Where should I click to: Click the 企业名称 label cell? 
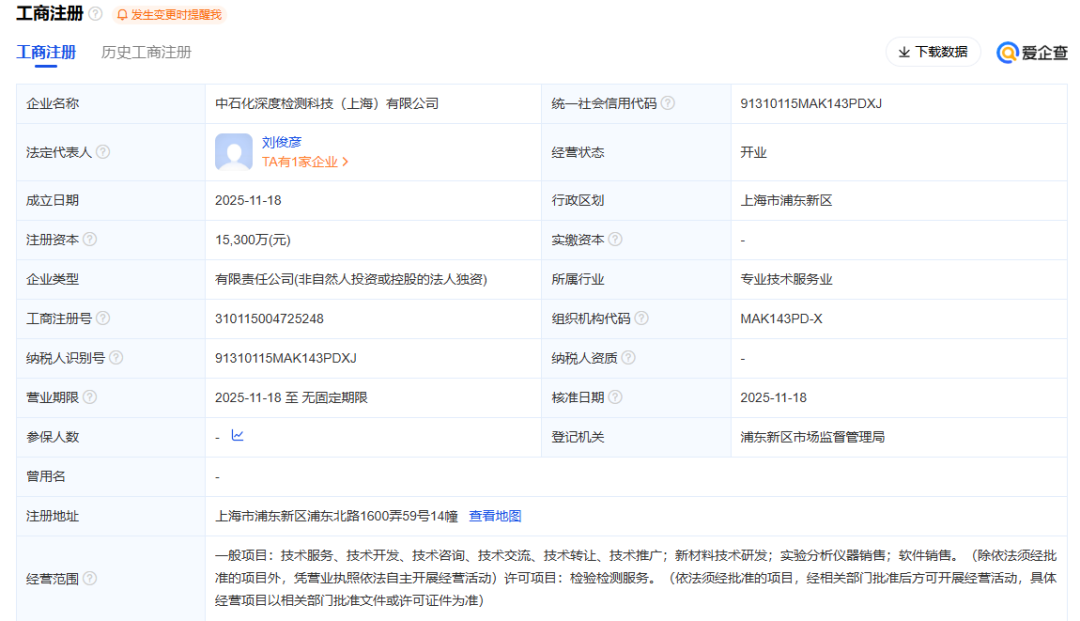[111, 104]
